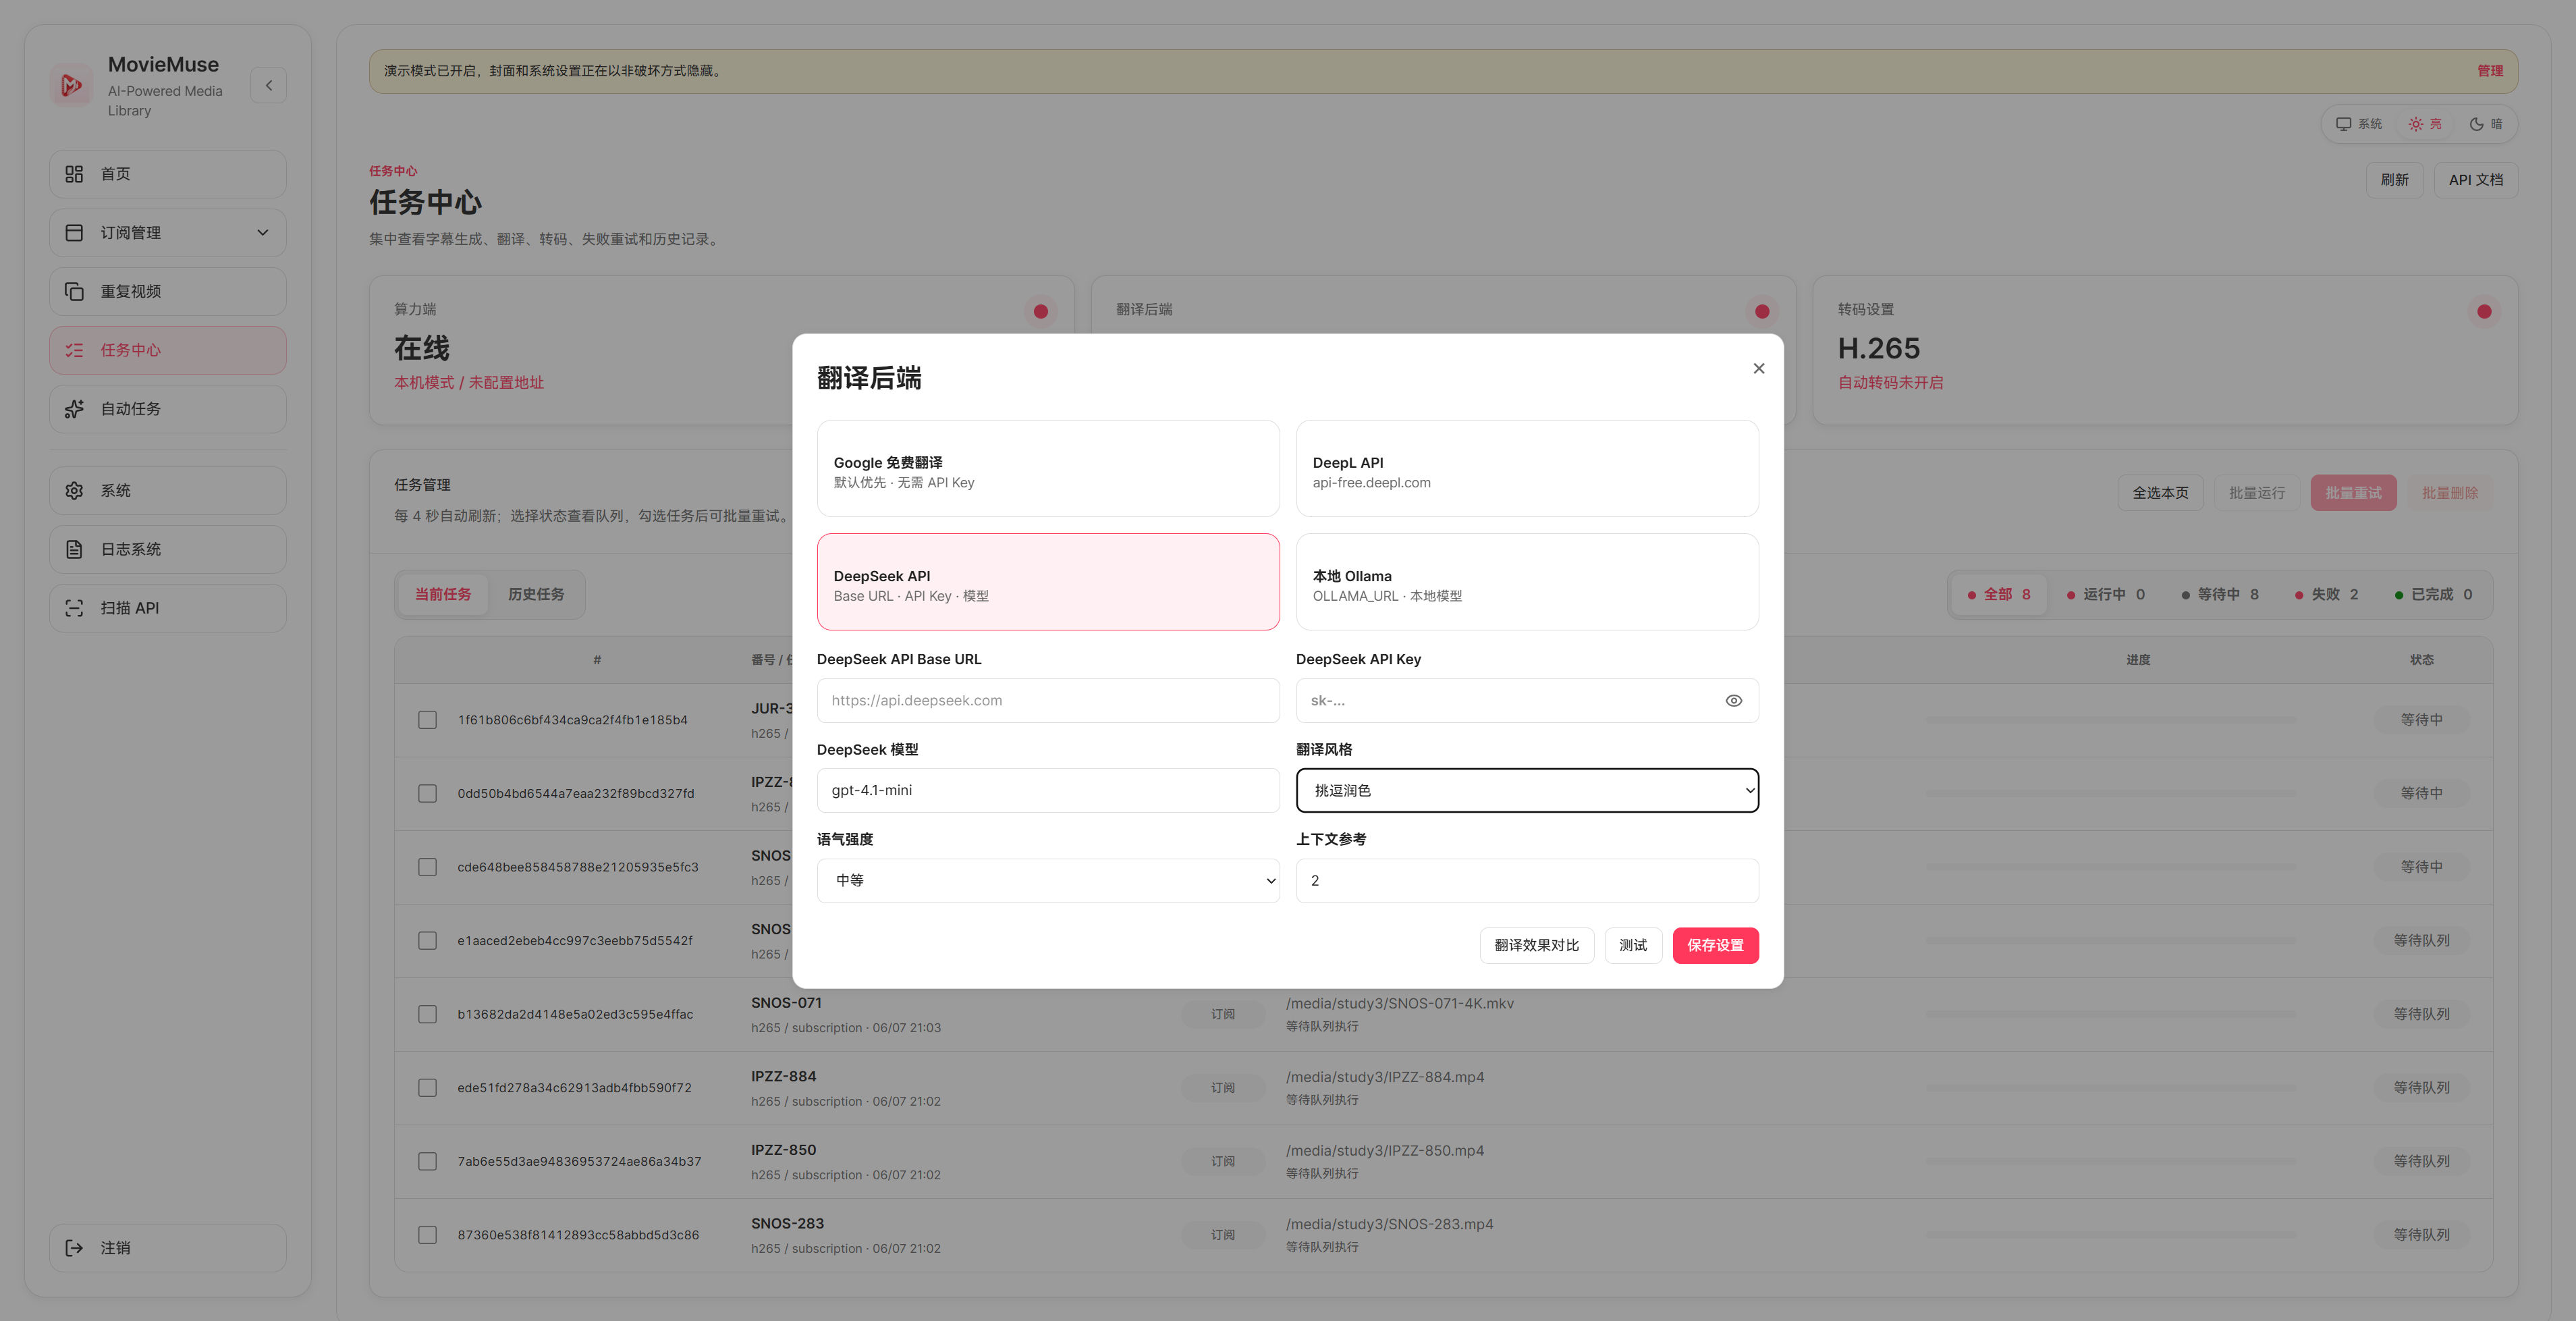
Task: Open the 重复视频 duplicate videos icon
Action: [74, 291]
